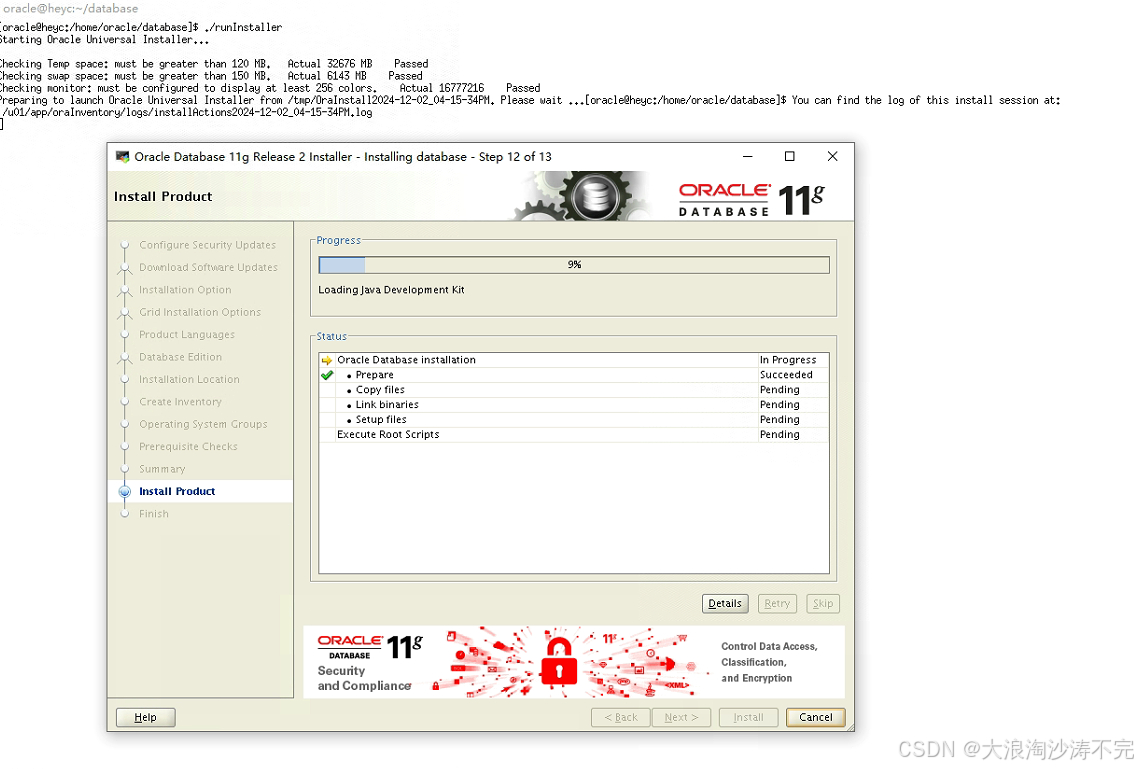
Task: Click the Details button
Action: tap(724, 604)
